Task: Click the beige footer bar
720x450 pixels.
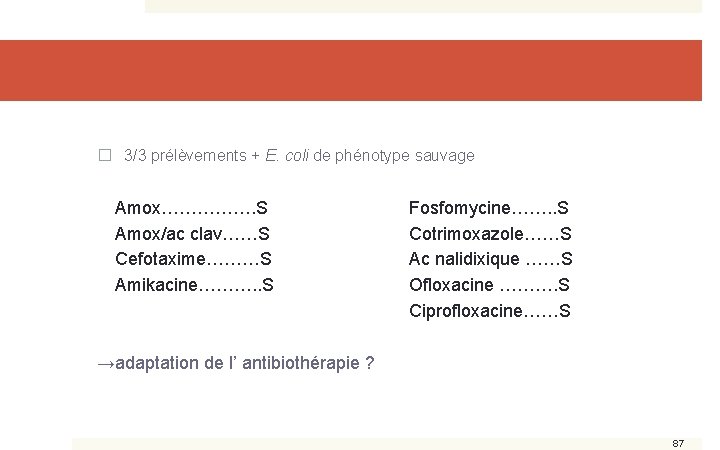Action: click(x=360, y=443)
